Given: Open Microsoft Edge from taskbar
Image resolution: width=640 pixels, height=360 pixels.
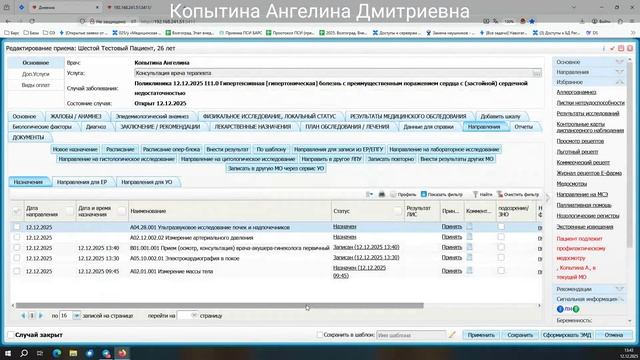Looking at the screenshot, I should [57, 353].
